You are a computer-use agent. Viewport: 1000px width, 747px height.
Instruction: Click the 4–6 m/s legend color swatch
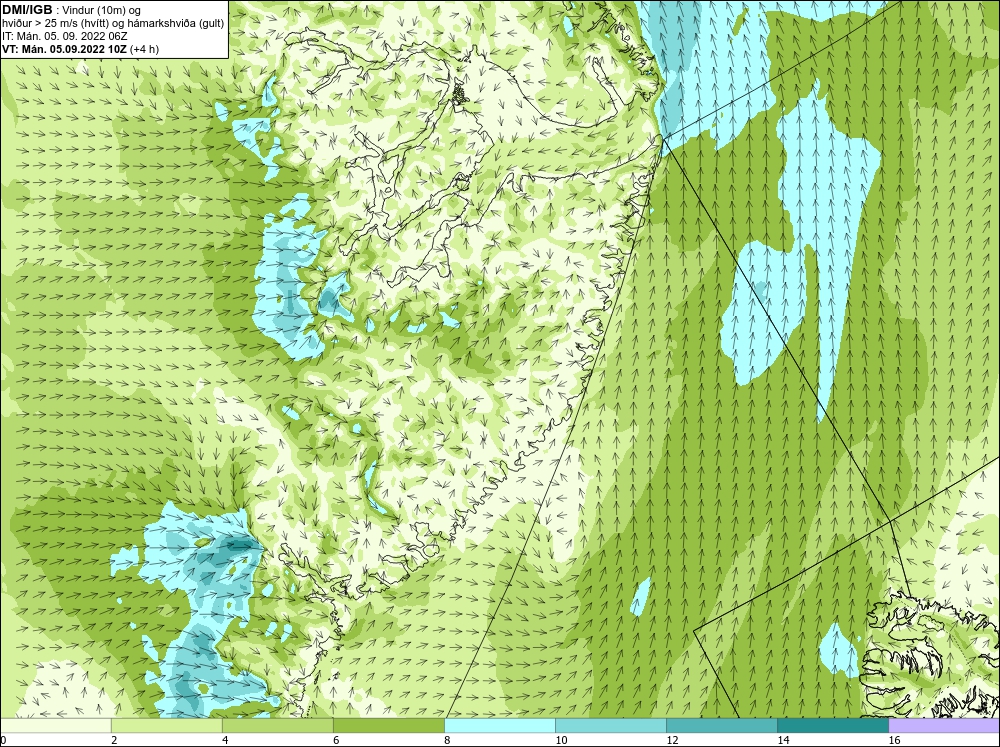(277, 725)
